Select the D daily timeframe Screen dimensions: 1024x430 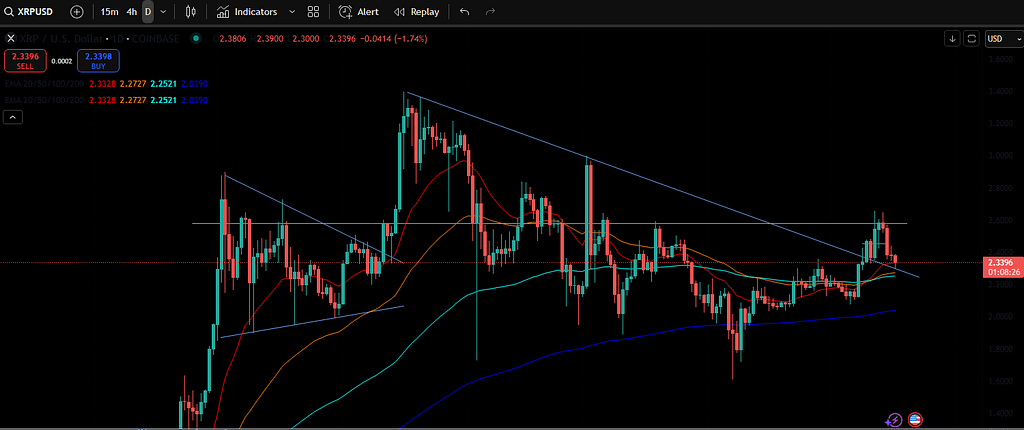[148, 12]
